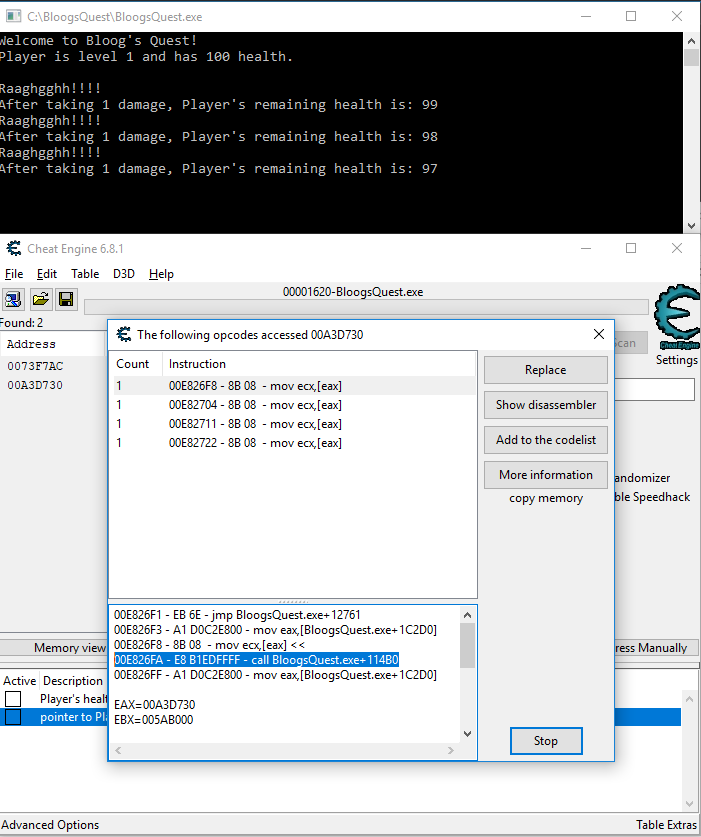Click More information button
Viewport: 701px width, 837px height.
pyautogui.click(x=546, y=475)
